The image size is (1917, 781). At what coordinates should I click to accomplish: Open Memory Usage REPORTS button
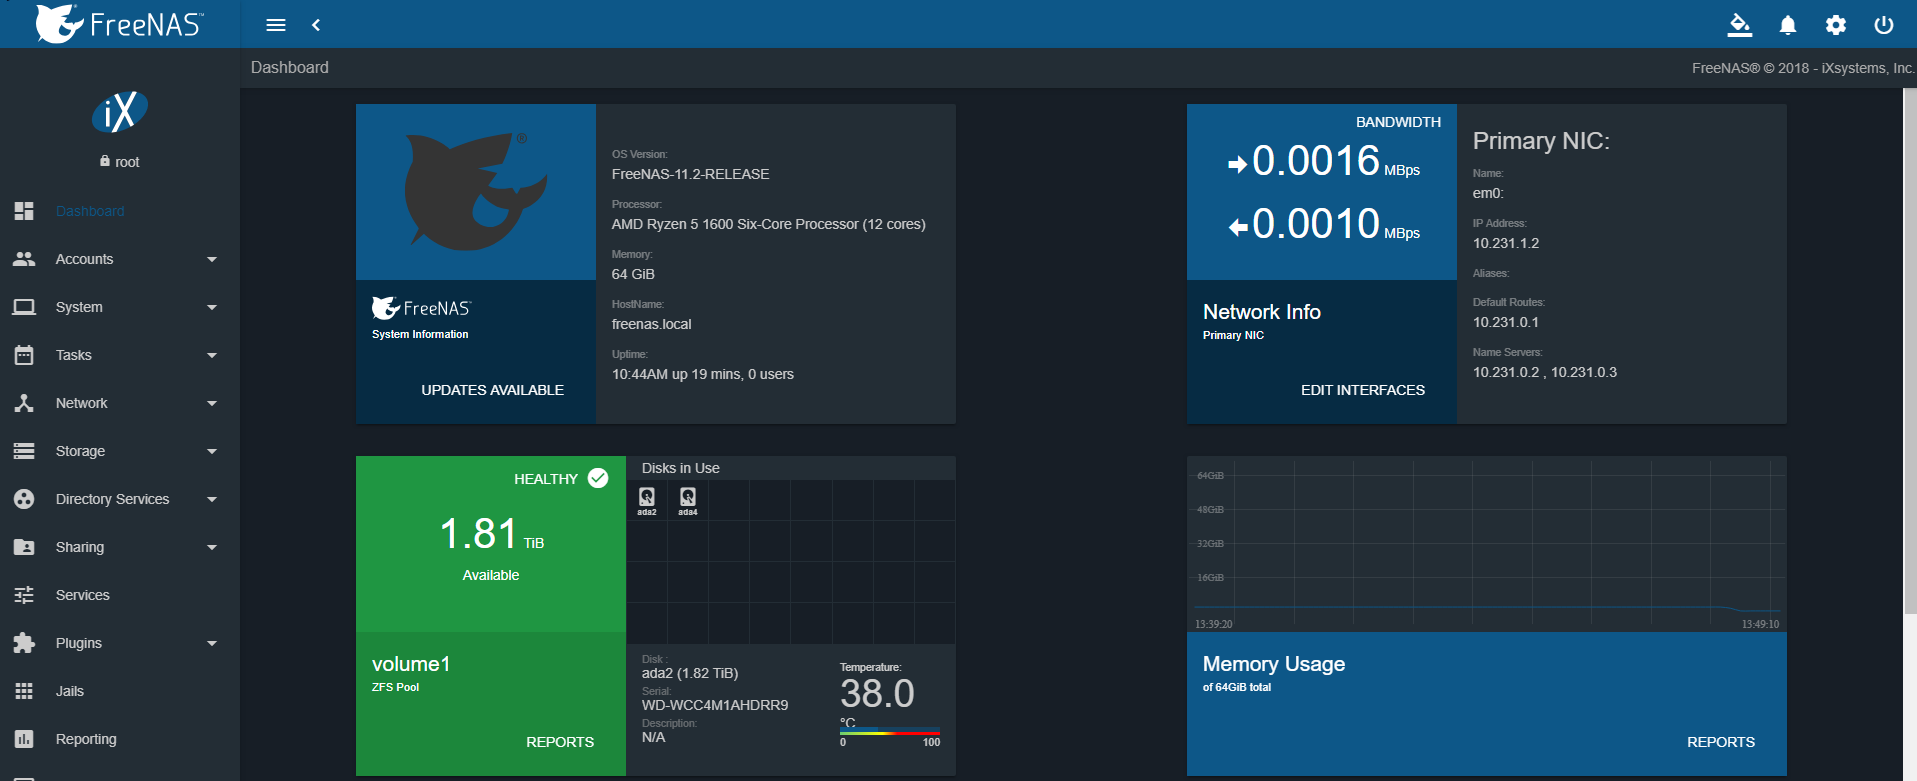tap(1721, 742)
